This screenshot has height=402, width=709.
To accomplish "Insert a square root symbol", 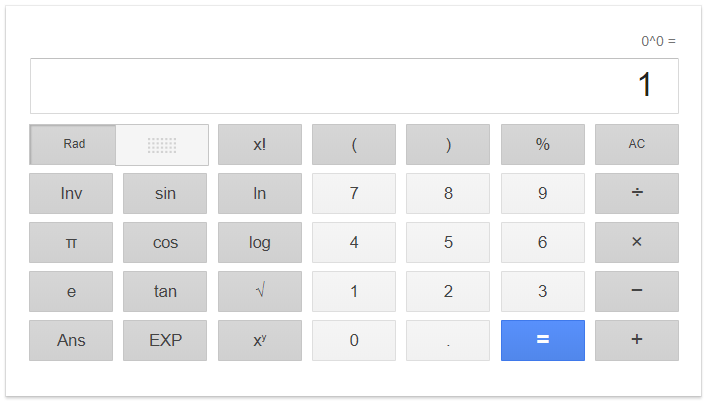I will point(260,291).
